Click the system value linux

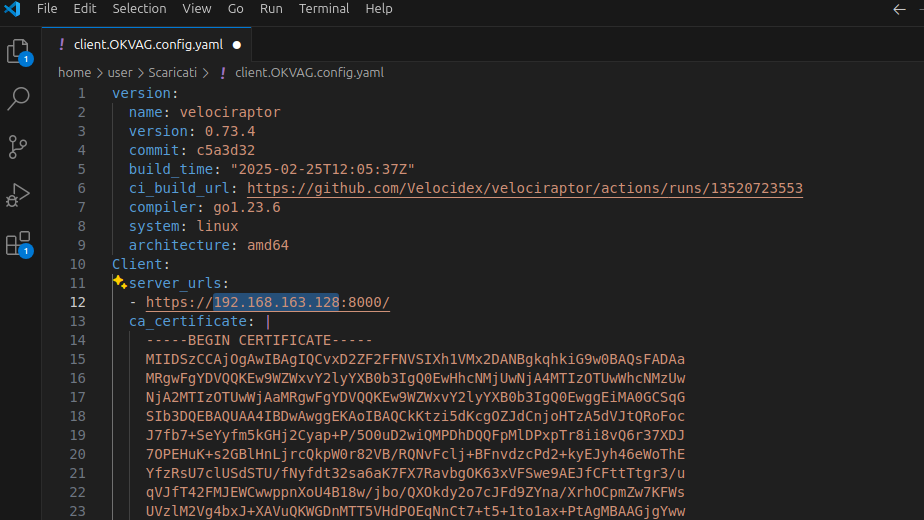[217, 226]
